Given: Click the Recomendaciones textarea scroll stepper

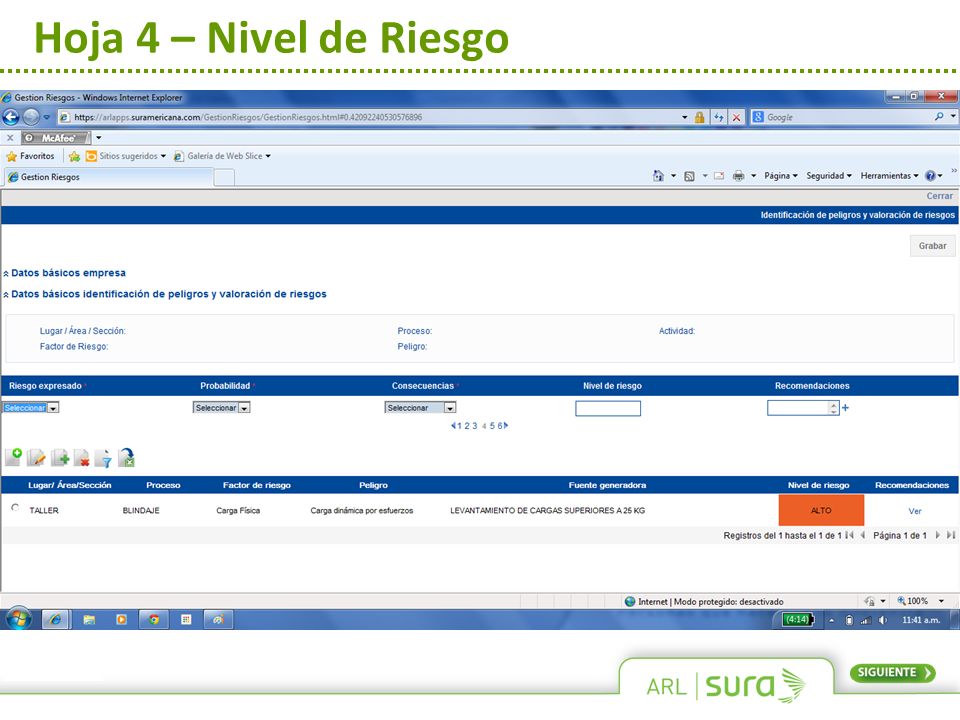Looking at the screenshot, I should coord(834,408).
